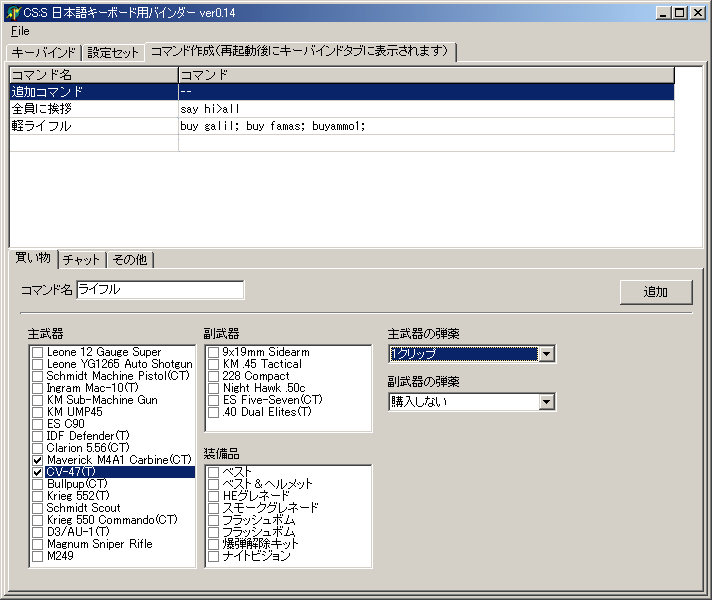Uncheck Maverick M4A1 Carbine(CT) checkbox
The width and height of the screenshot is (712, 600).
click(38, 460)
